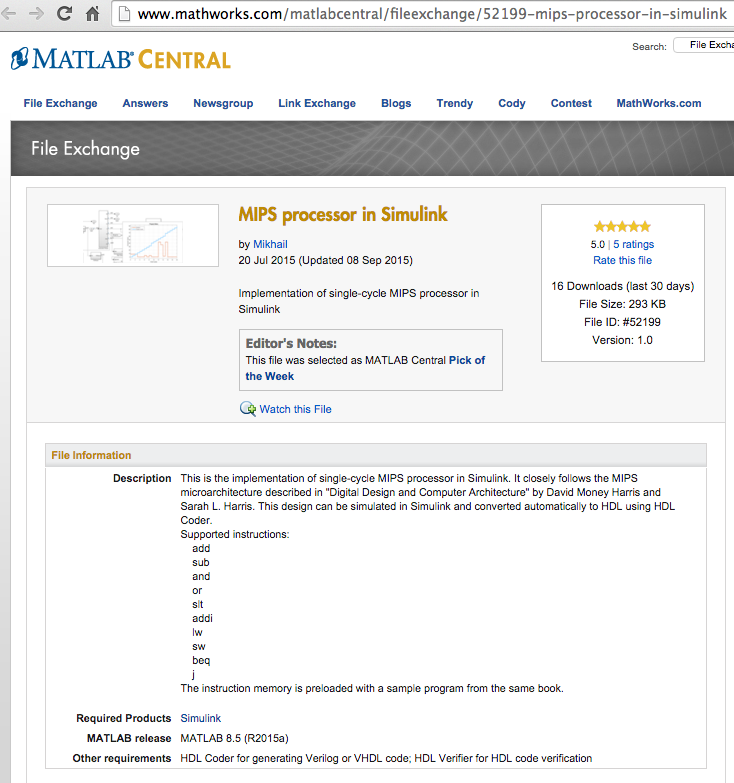Click 16 Downloads (last 30 days) text
Viewport: 734px width, 783px height.
point(622,286)
